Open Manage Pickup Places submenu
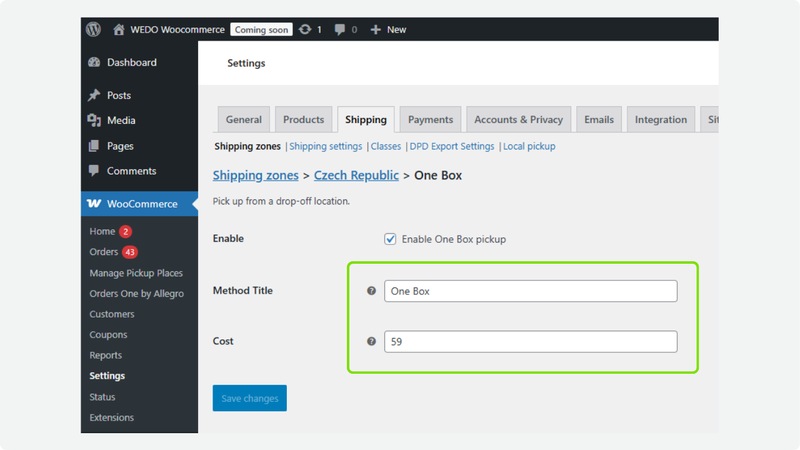This screenshot has height=450, width=800. [136, 273]
